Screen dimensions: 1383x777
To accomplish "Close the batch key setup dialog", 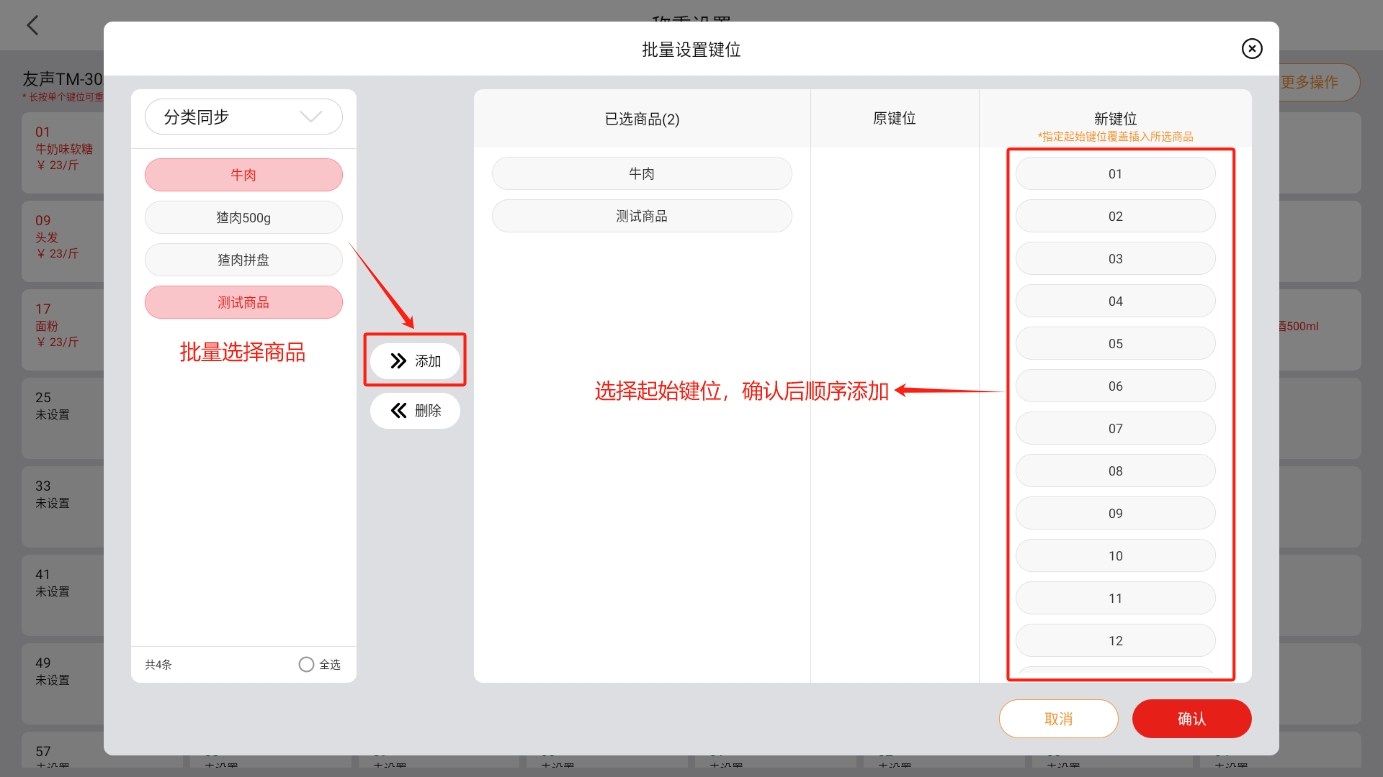I will pyautogui.click(x=1251, y=48).
